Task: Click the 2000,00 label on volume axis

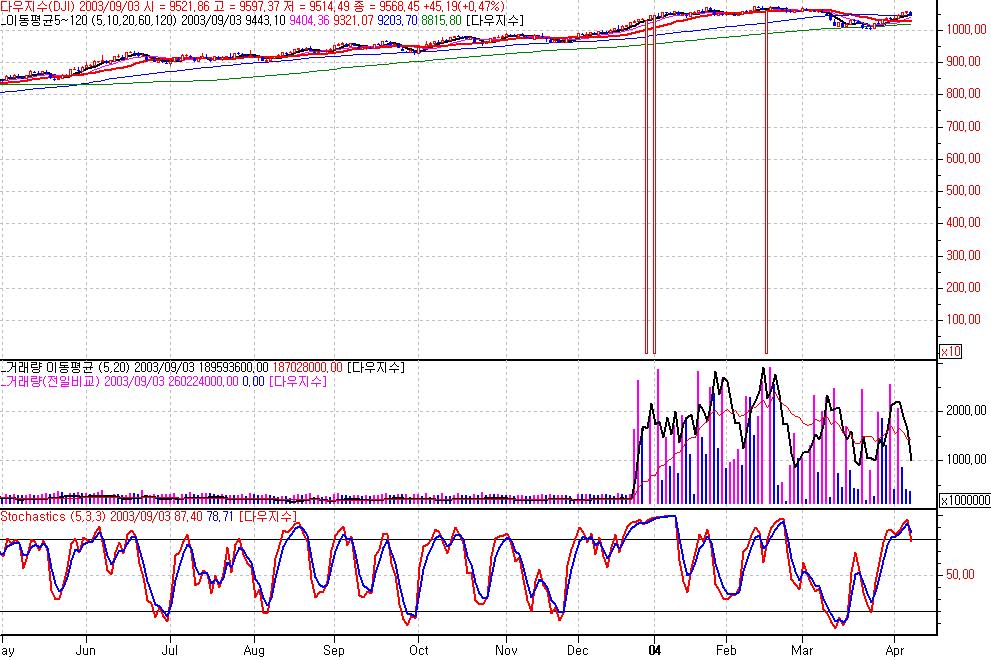Action: point(966,411)
